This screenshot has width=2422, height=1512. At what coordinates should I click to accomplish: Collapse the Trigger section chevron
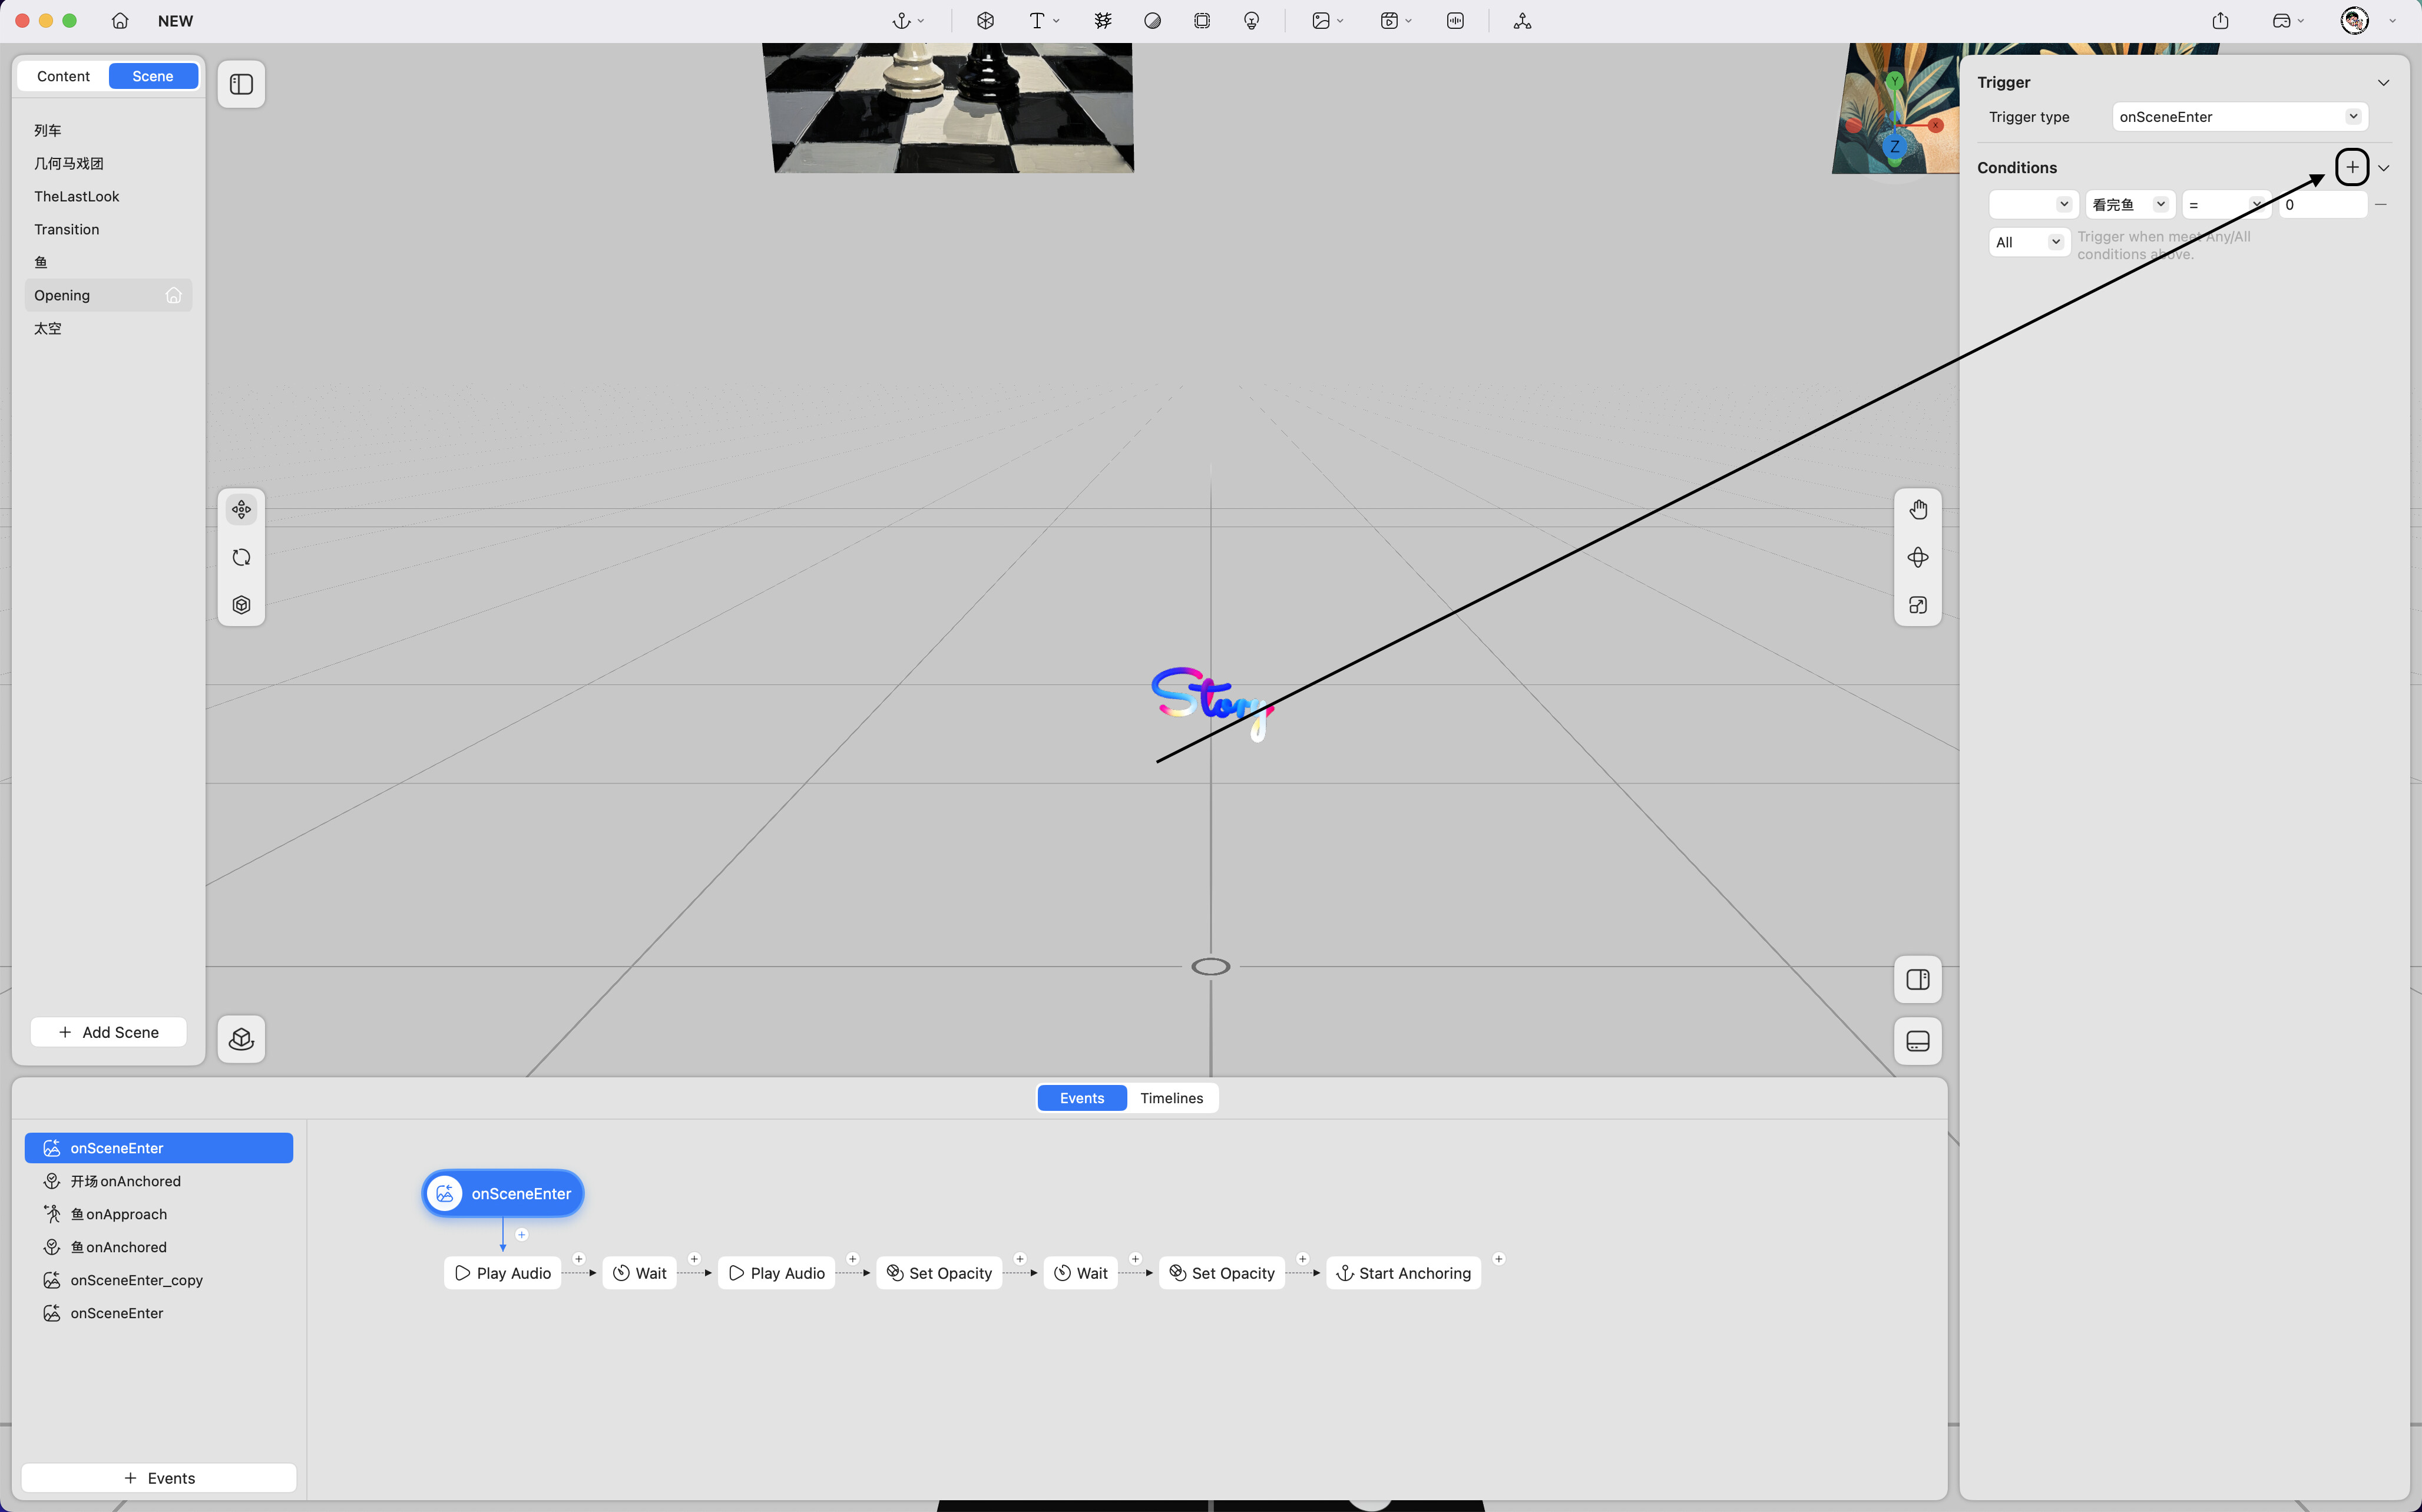2383,83
